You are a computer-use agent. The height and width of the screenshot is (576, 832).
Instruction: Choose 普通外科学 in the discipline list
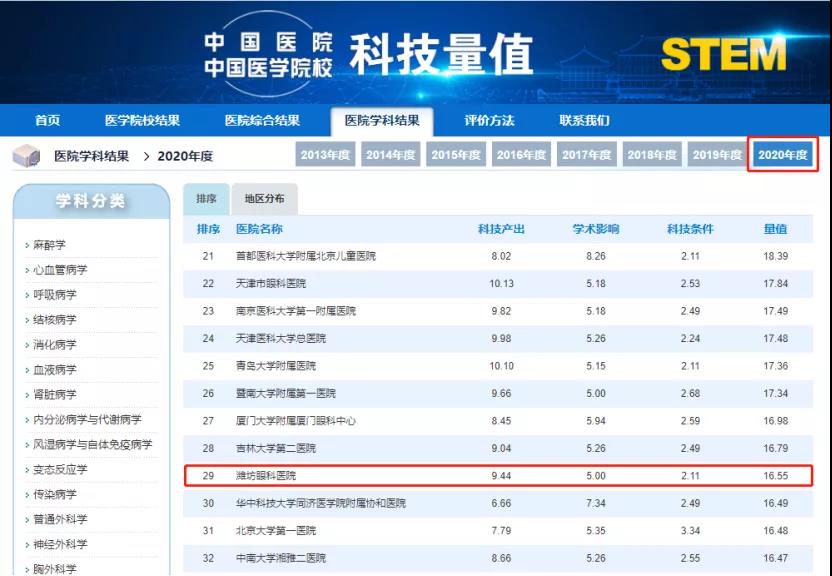(60, 519)
